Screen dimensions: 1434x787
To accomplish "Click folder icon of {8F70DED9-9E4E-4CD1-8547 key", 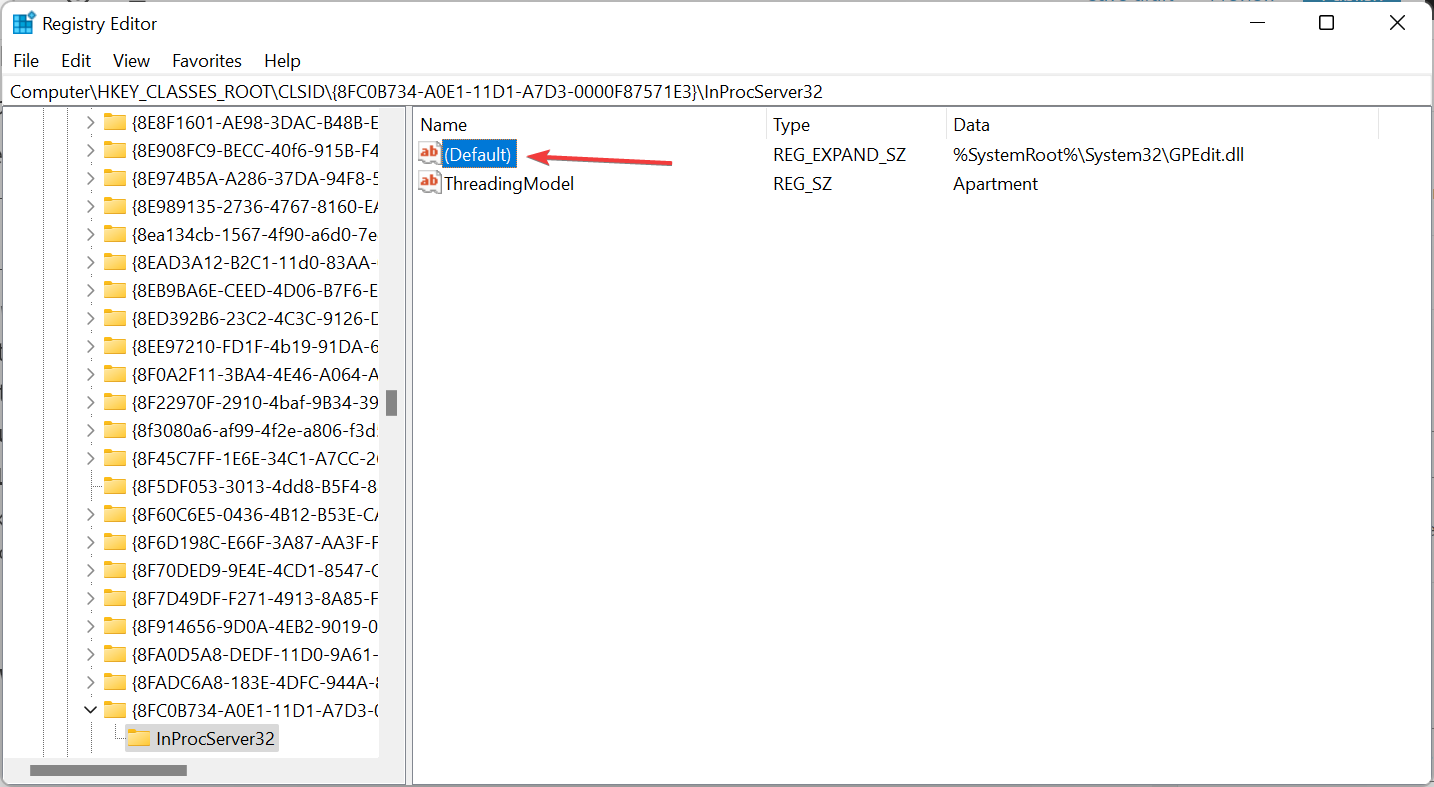I will pos(114,571).
